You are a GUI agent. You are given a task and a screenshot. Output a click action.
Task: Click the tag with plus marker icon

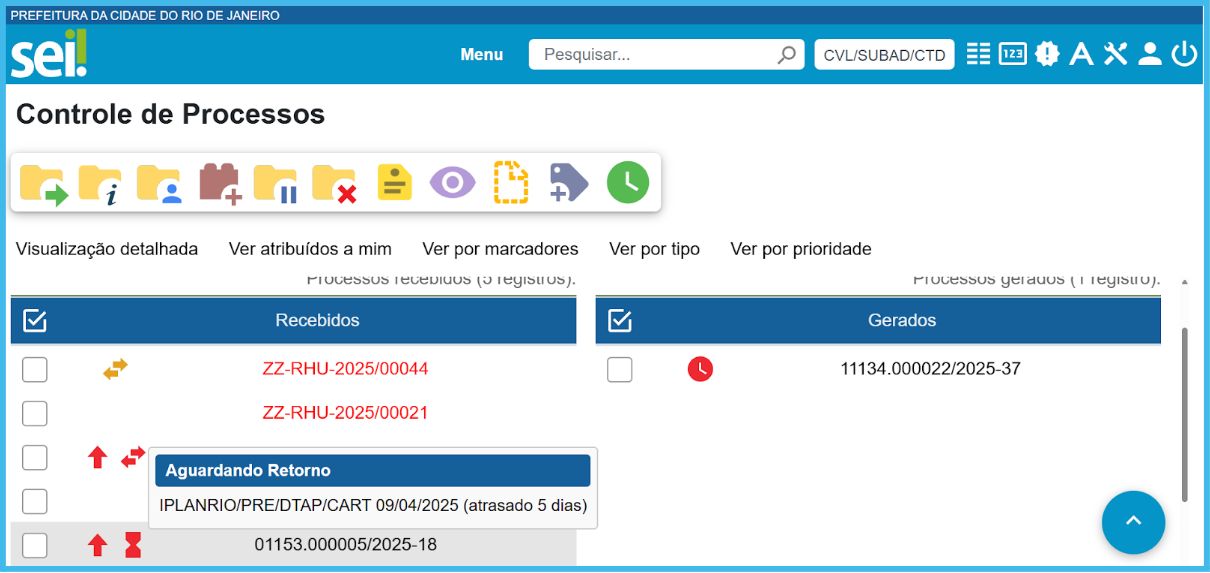[569, 184]
